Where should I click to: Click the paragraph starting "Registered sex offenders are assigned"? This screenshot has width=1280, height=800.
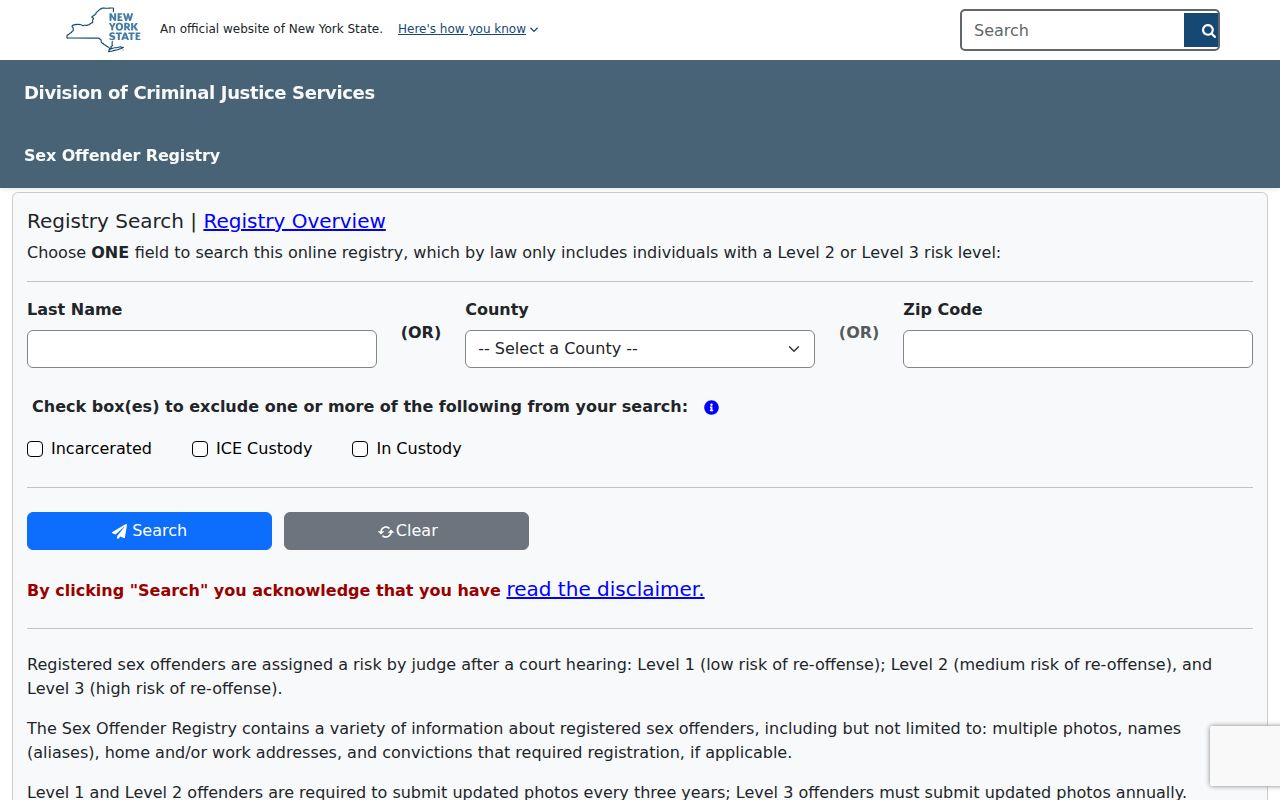coord(620,676)
